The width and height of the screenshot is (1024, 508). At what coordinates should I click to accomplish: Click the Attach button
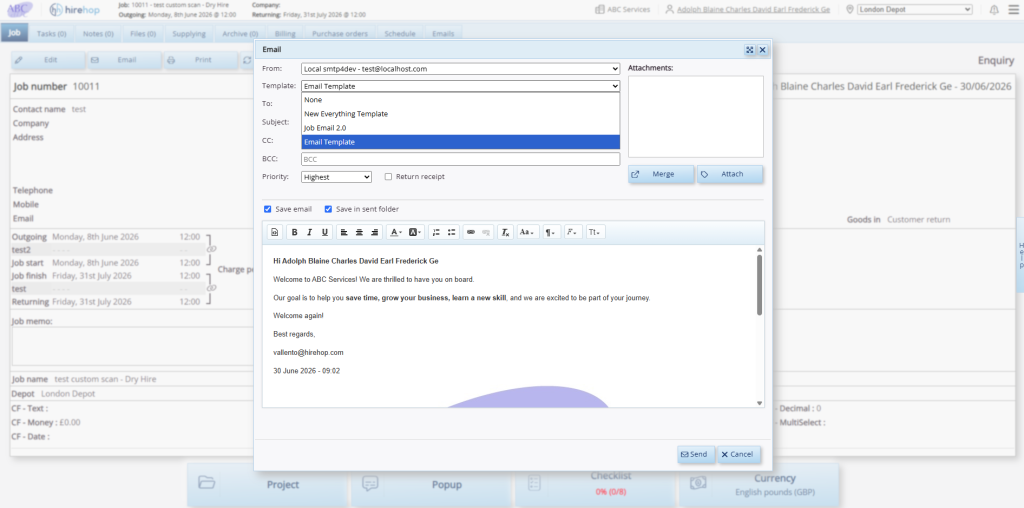(729, 174)
